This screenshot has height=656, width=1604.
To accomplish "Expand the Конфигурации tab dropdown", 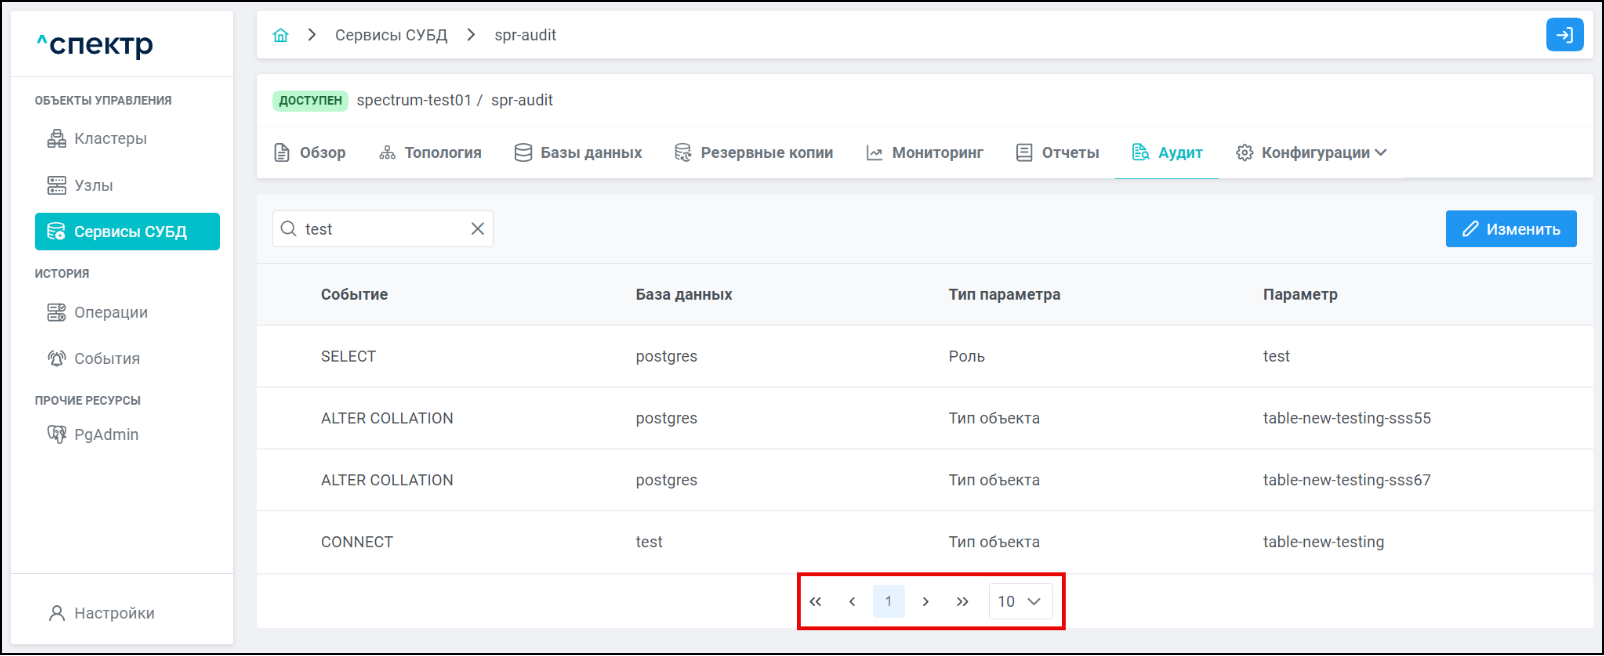I will point(1312,153).
